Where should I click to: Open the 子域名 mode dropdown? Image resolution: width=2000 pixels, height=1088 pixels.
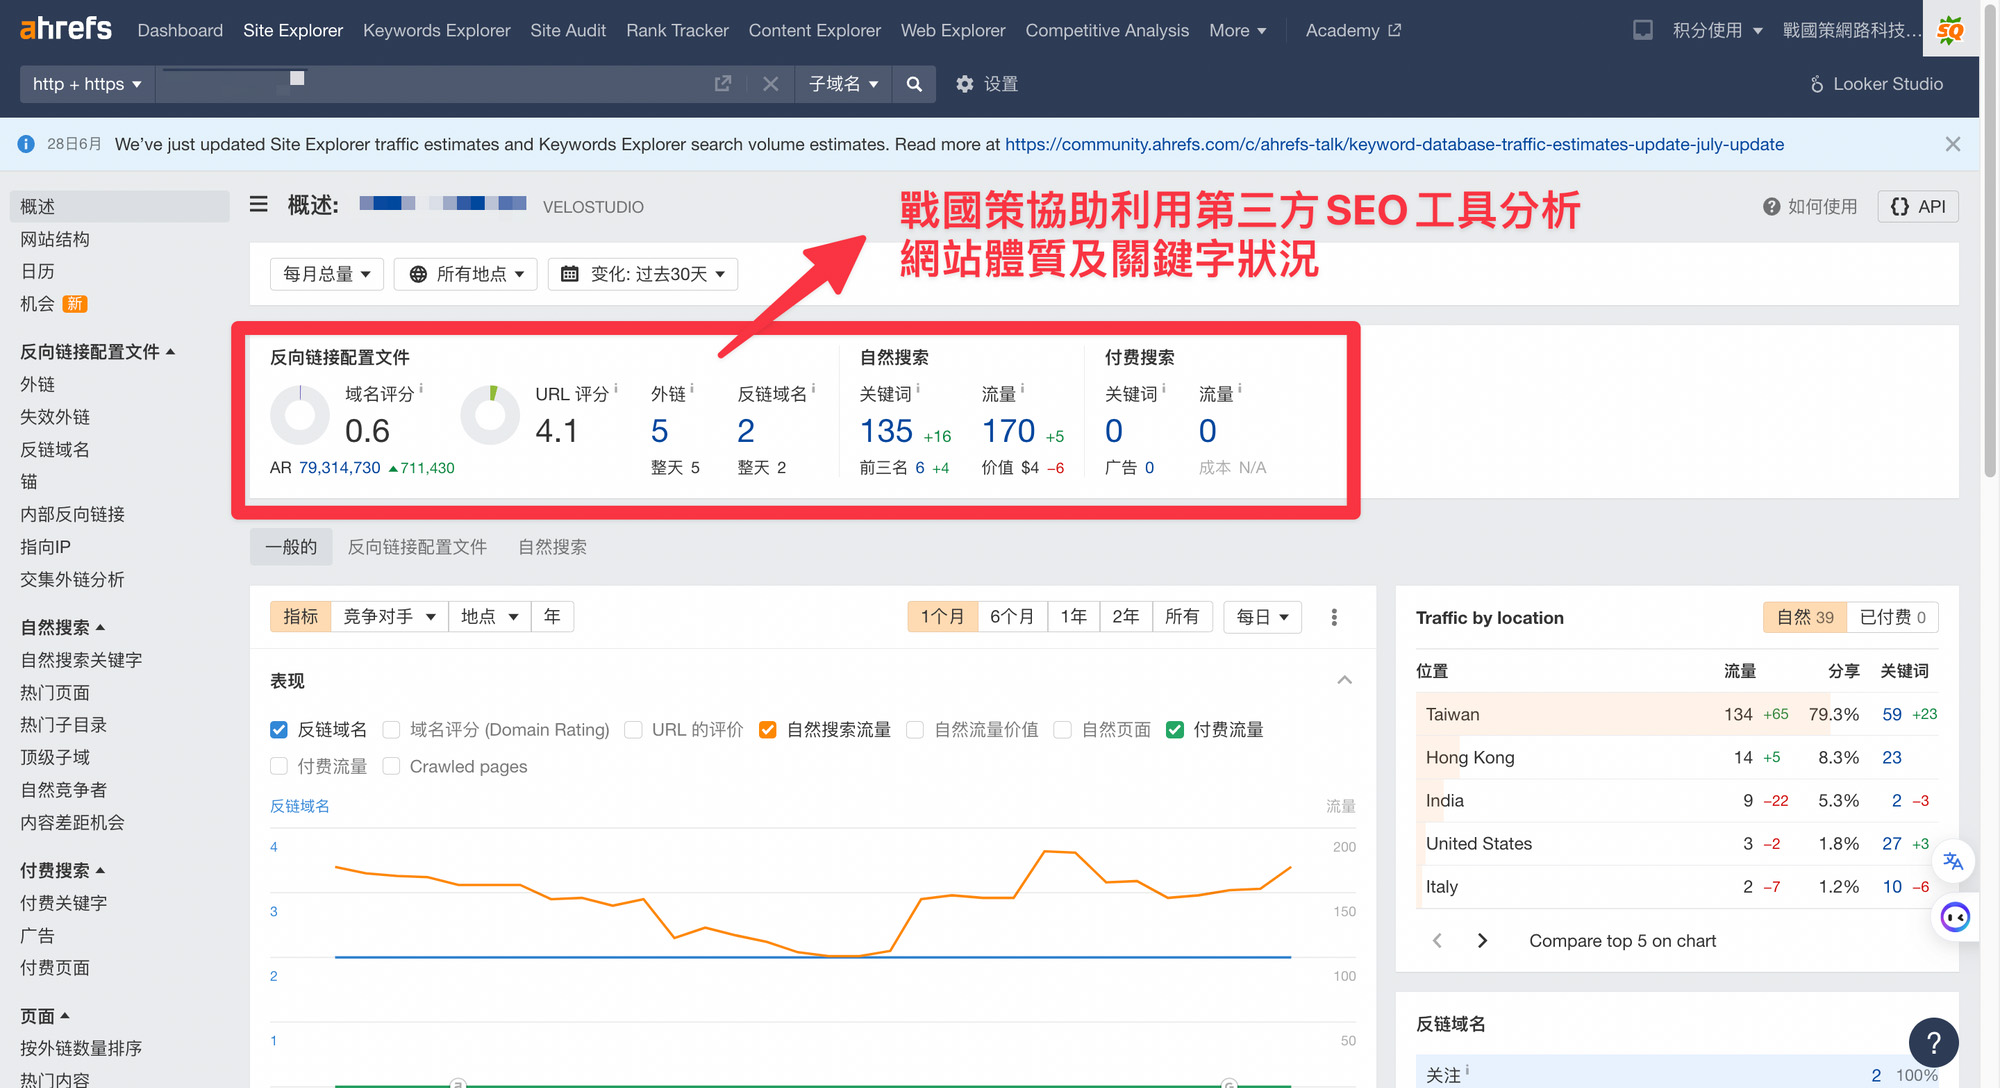(x=843, y=84)
